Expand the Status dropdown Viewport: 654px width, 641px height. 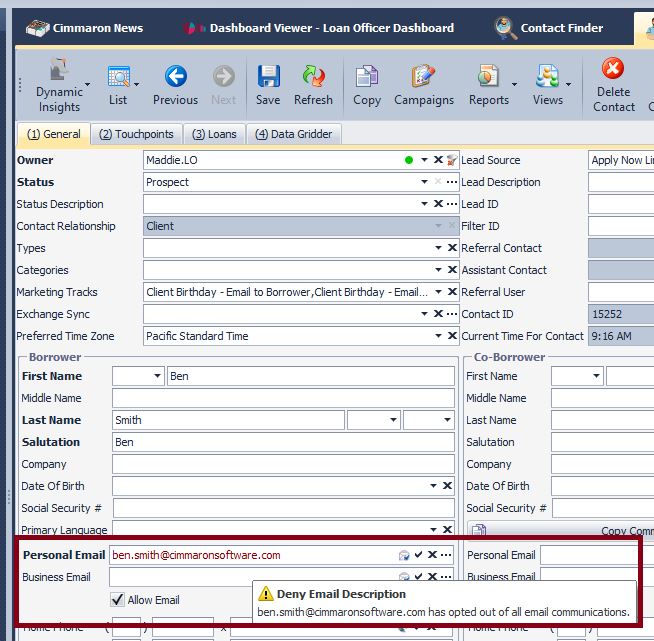425,182
